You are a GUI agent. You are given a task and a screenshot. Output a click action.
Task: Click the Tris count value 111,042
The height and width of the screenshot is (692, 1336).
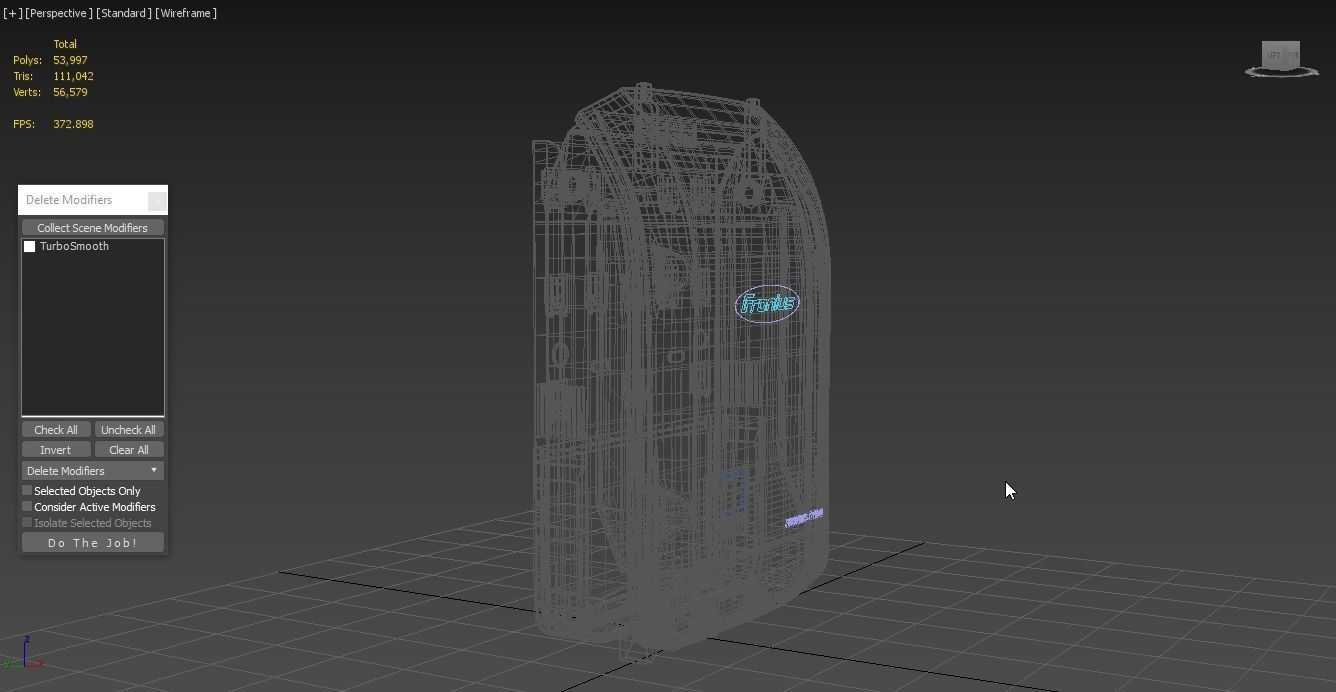point(73,76)
